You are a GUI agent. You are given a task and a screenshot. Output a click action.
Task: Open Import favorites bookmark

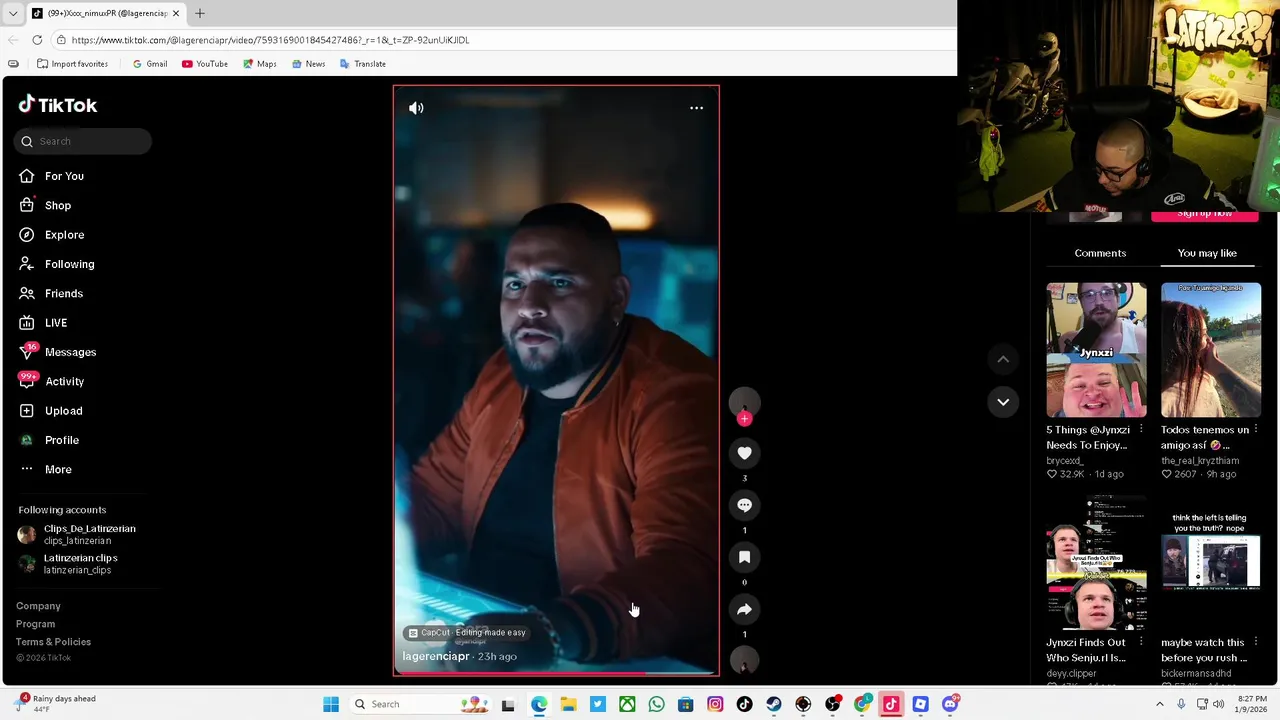coord(72,64)
